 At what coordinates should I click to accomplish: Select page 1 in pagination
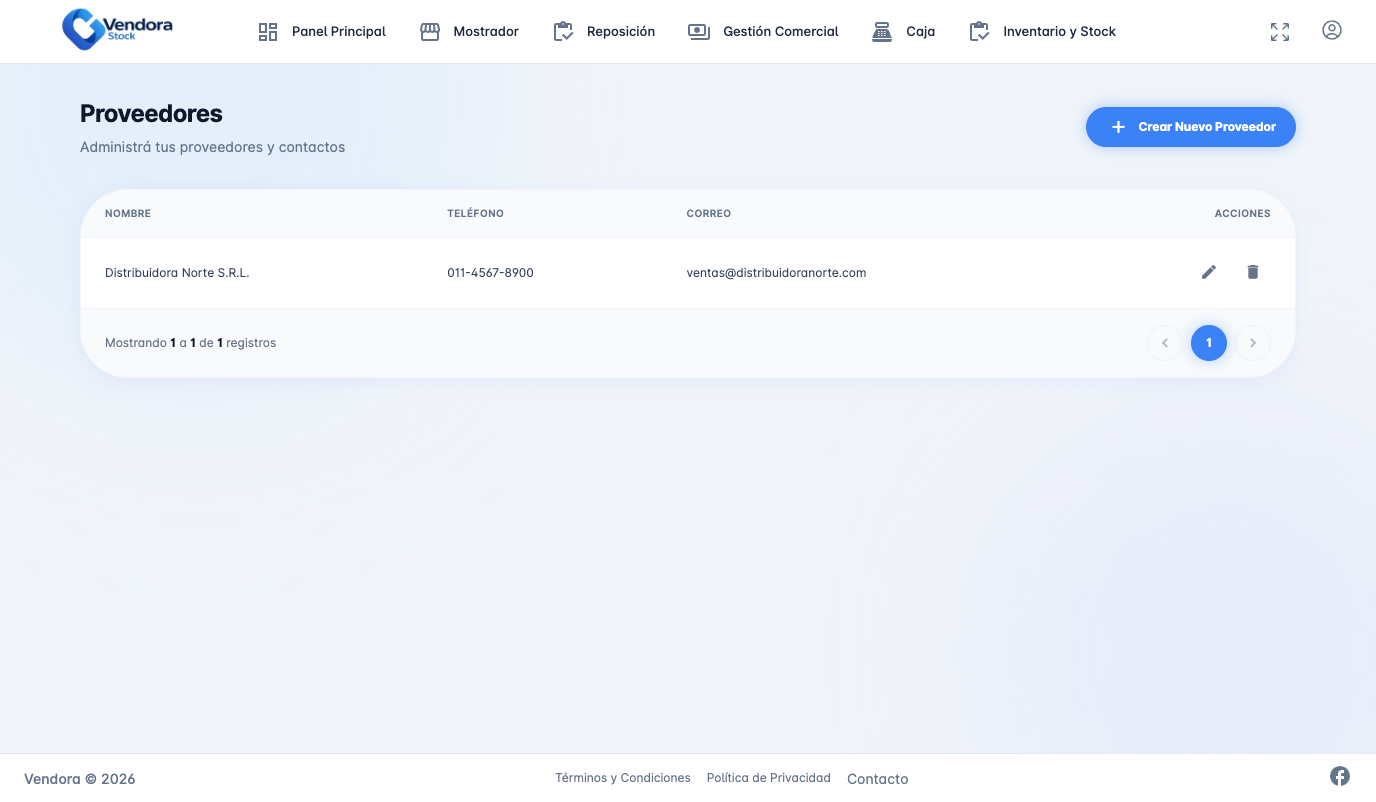point(1209,343)
